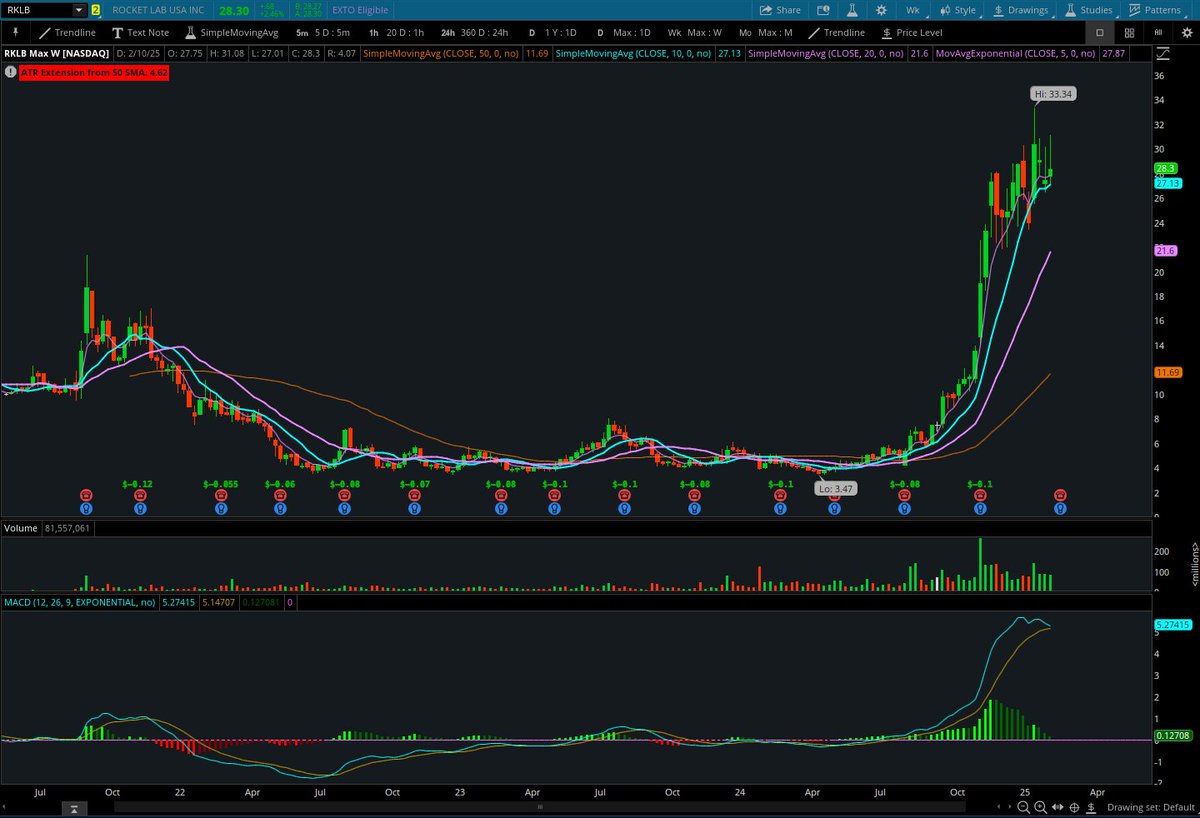Open the Studies dropdown menu
1200x818 pixels.
click(1089, 9)
